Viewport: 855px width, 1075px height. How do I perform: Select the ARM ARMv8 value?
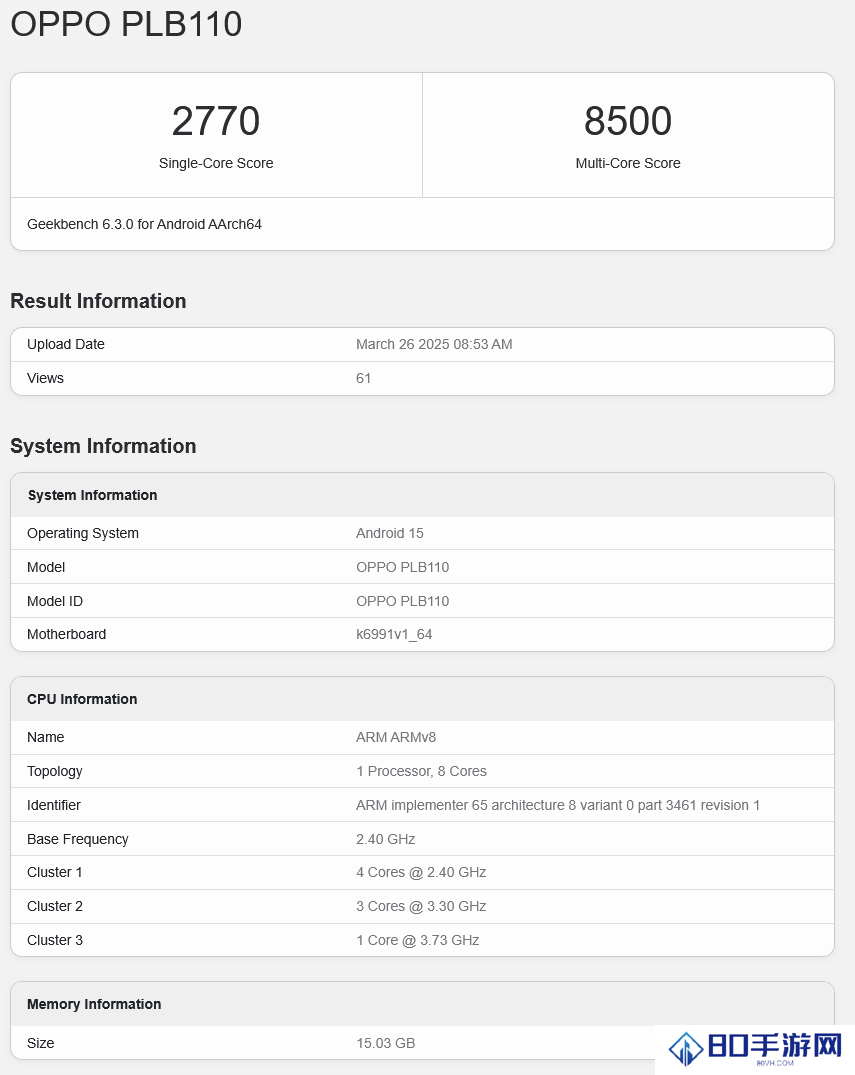(x=396, y=737)
